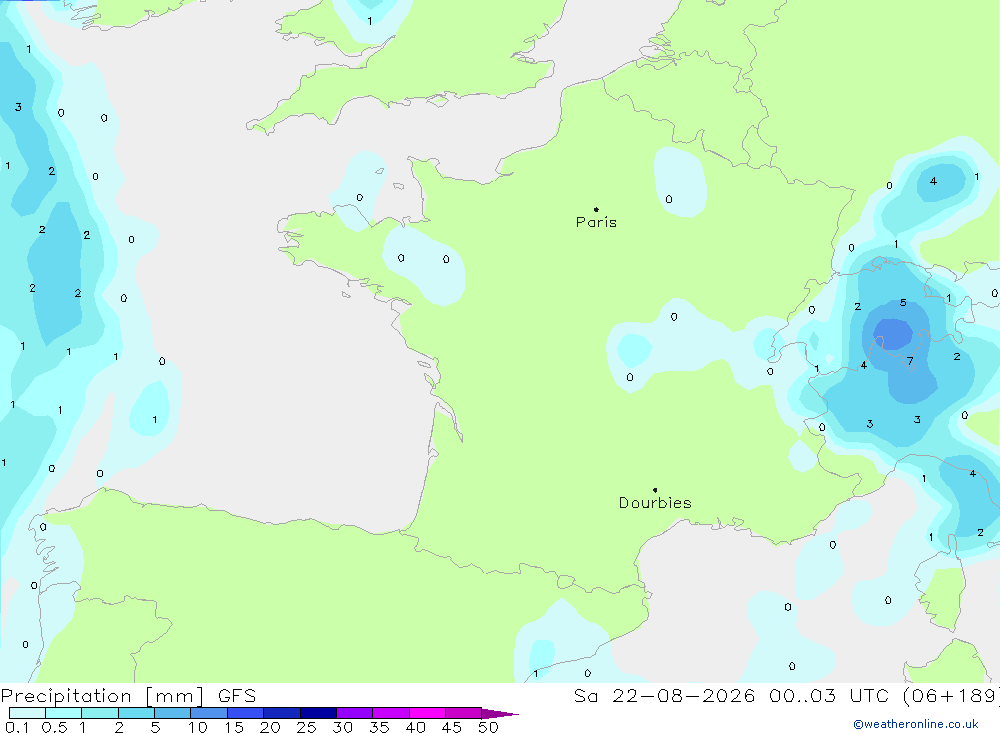Viewport: 1000px width, 733px height.
Task: Click the 0 value northeast of Paris
Action: (668, 199)
